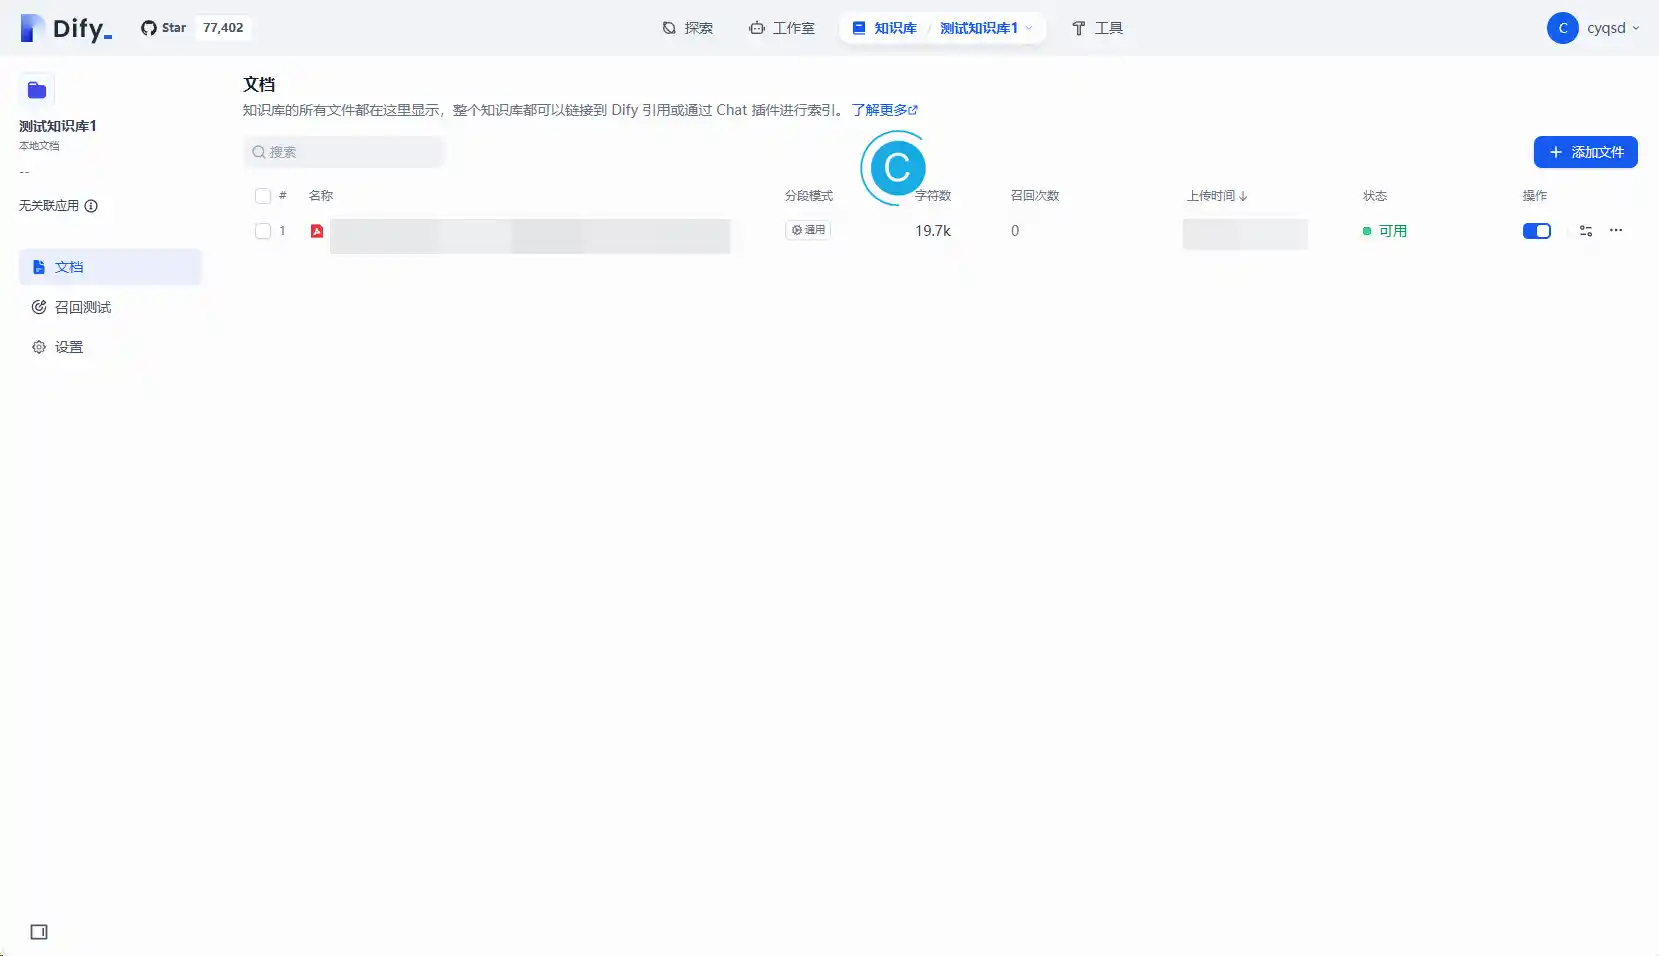
Task: Open the GitHub Star link
Action: [x=164, y=28]
